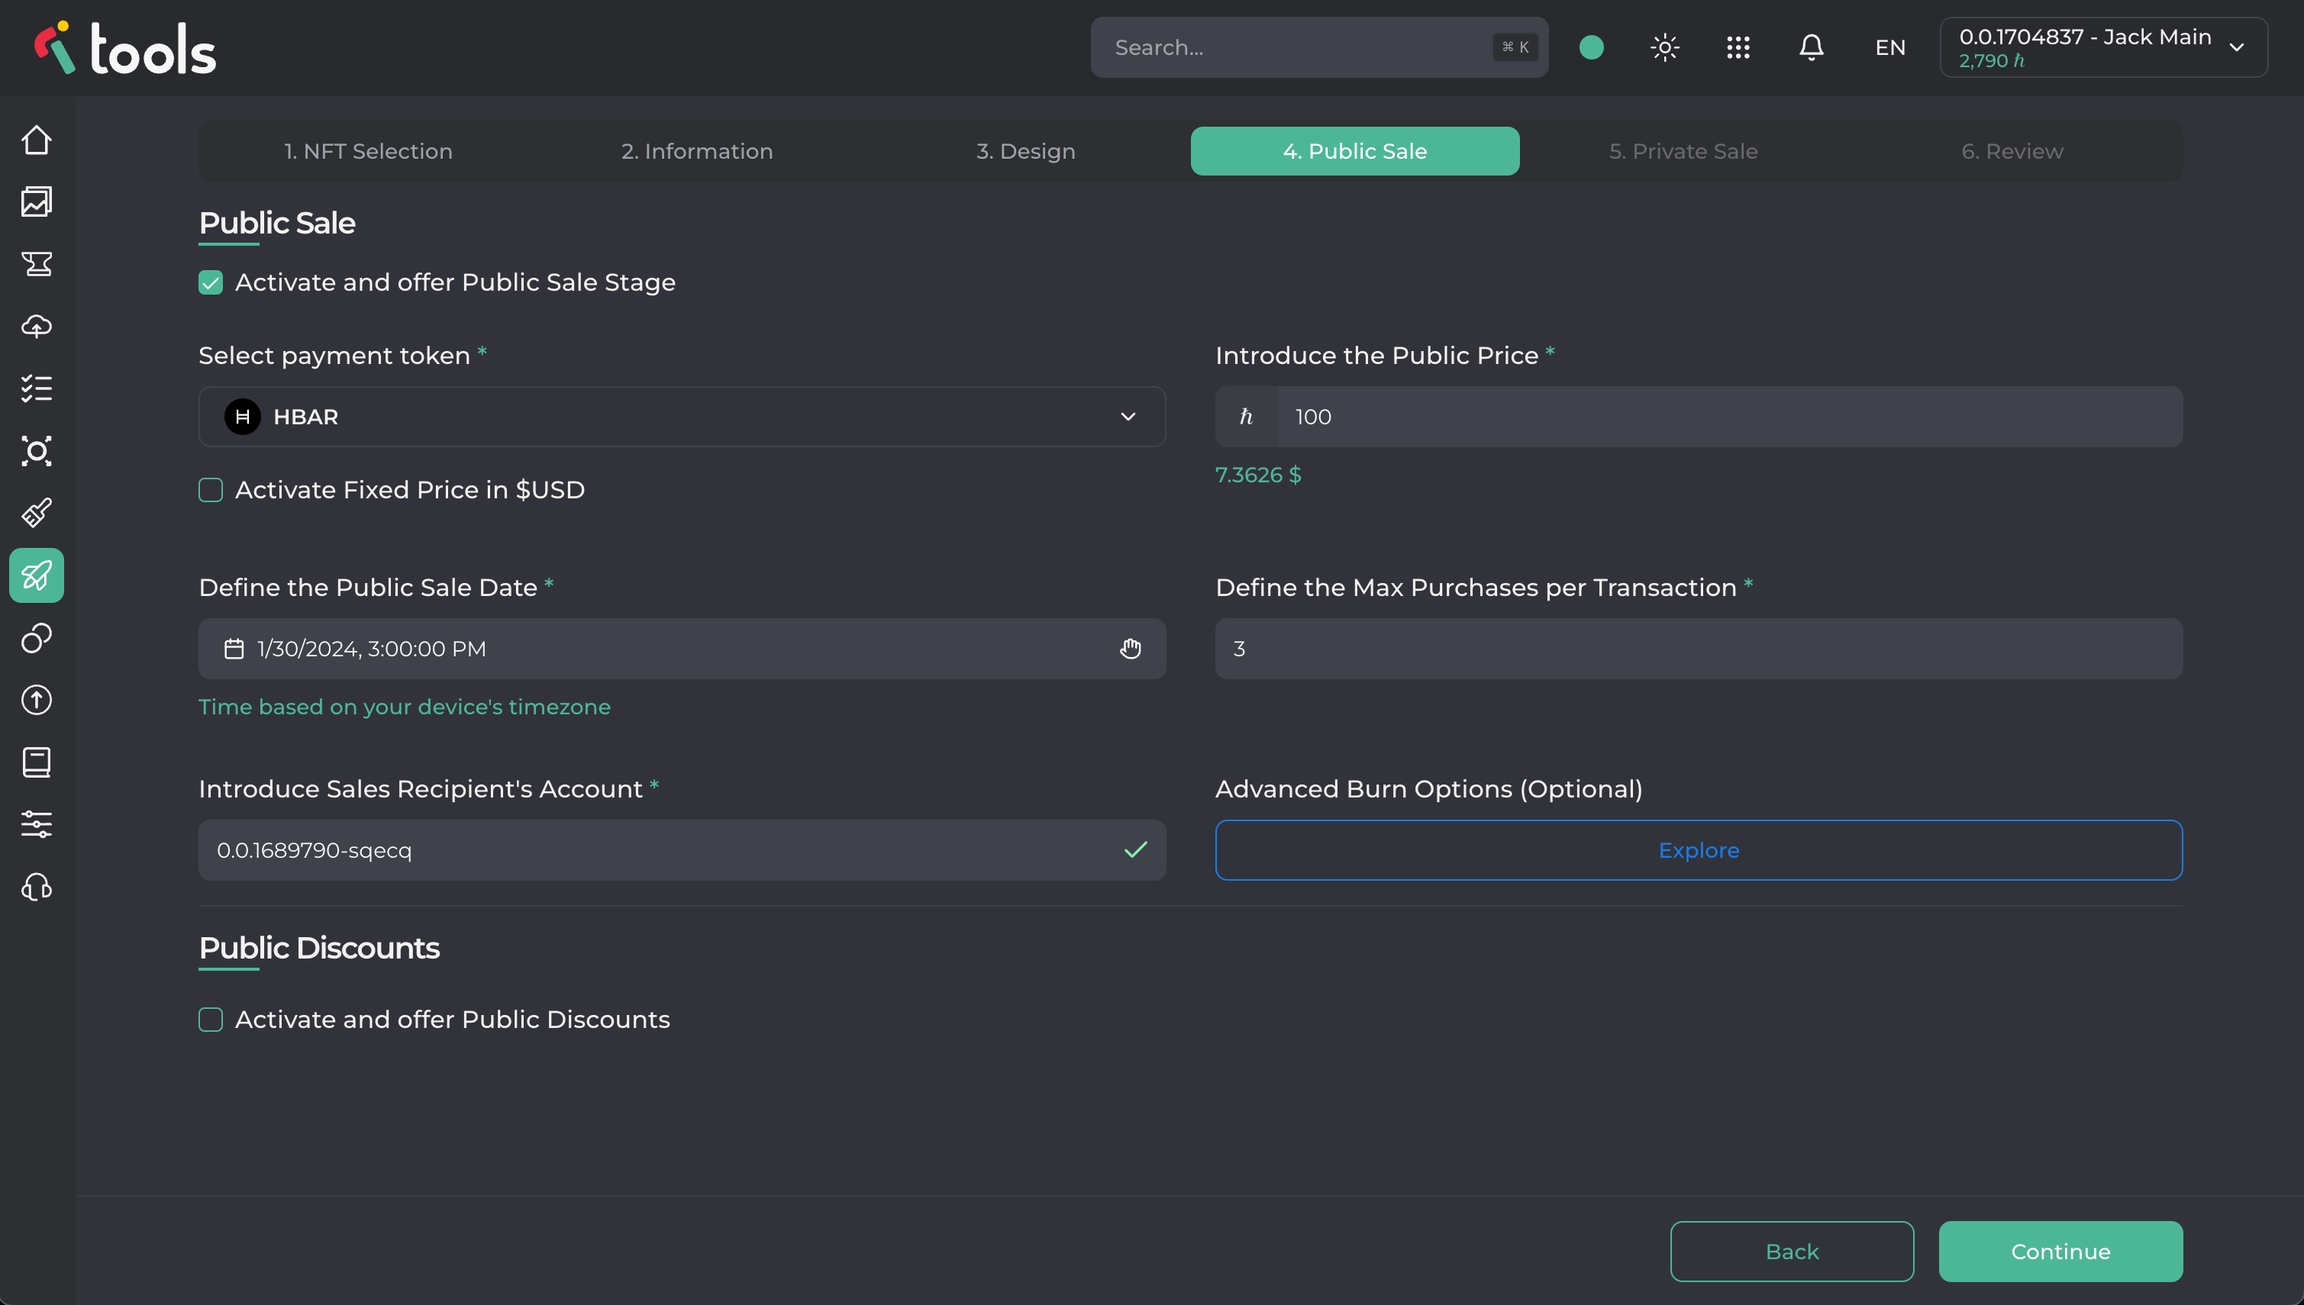Screen dimensions: 2304x1305
Task: Open the HBAR payment token dropdown
Action: [x=682, y=417]
